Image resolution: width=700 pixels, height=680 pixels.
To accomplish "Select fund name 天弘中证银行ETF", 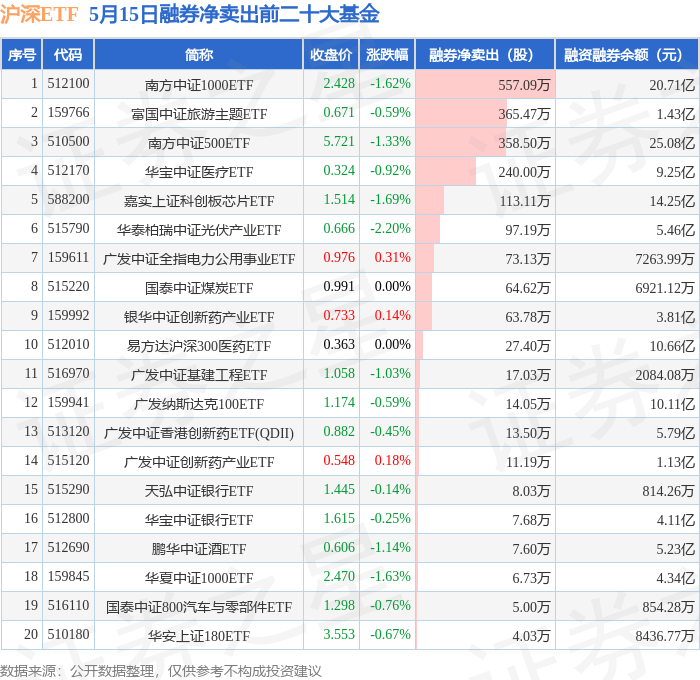I will (x=199, y=491).
